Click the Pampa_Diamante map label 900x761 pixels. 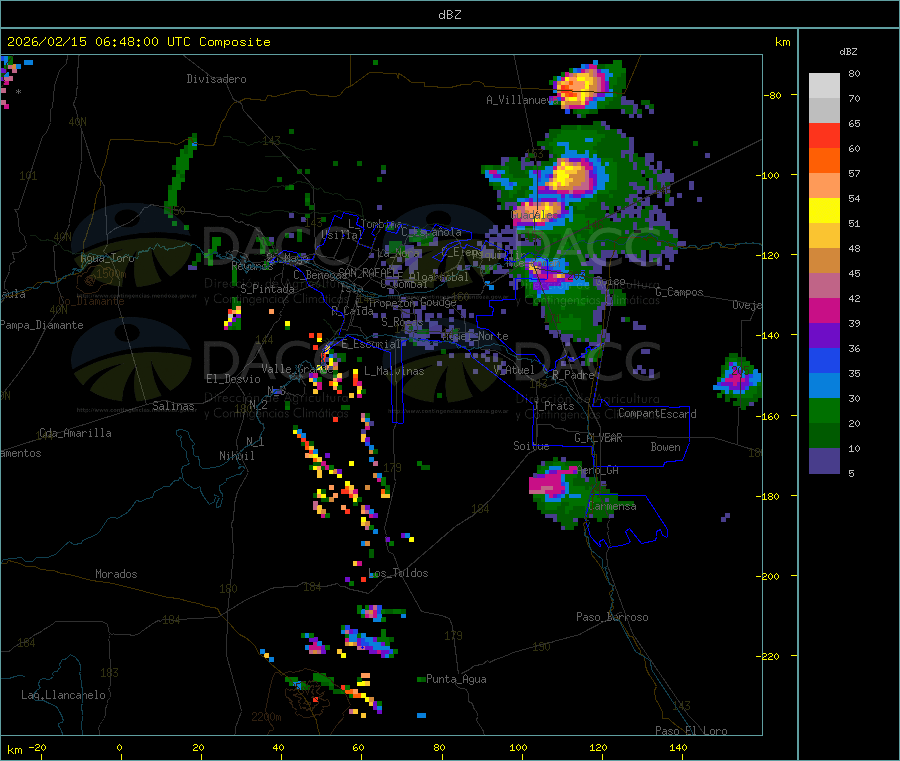[x=41, y=325]
